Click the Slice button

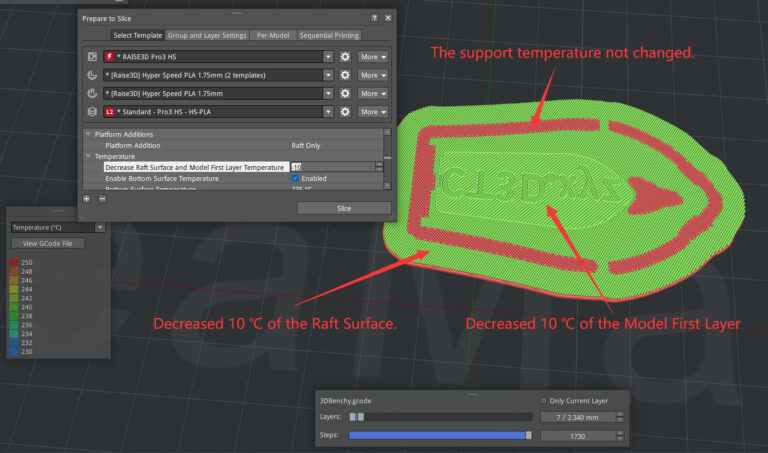344,208
